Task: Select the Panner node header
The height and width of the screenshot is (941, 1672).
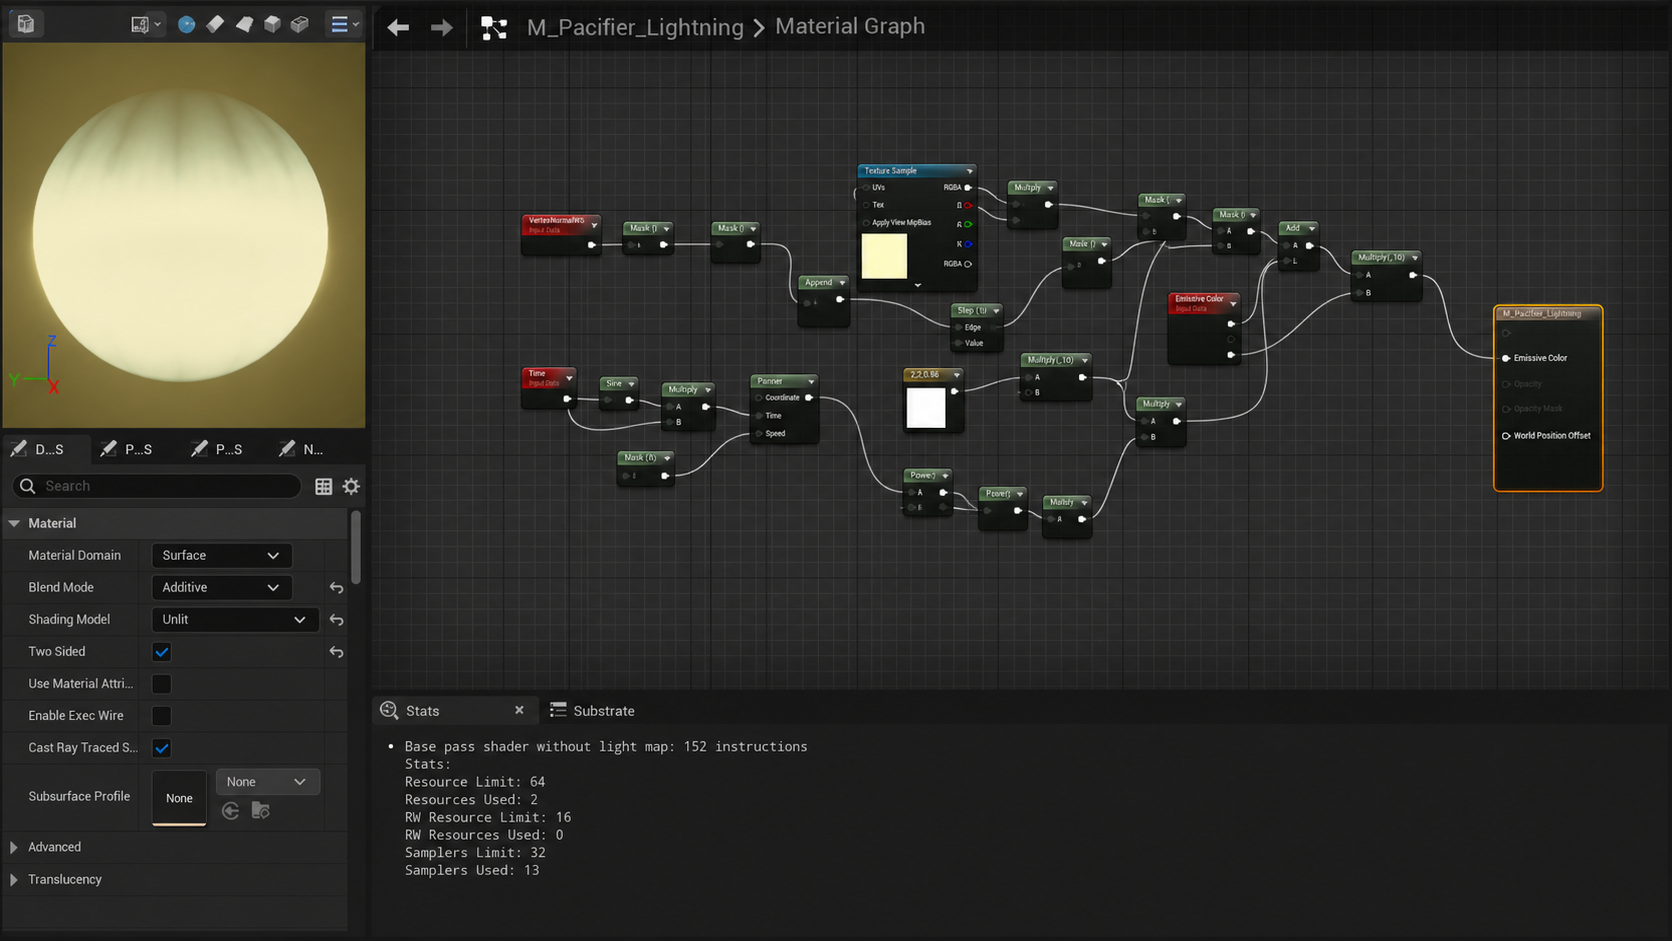Action: point(784,381)
